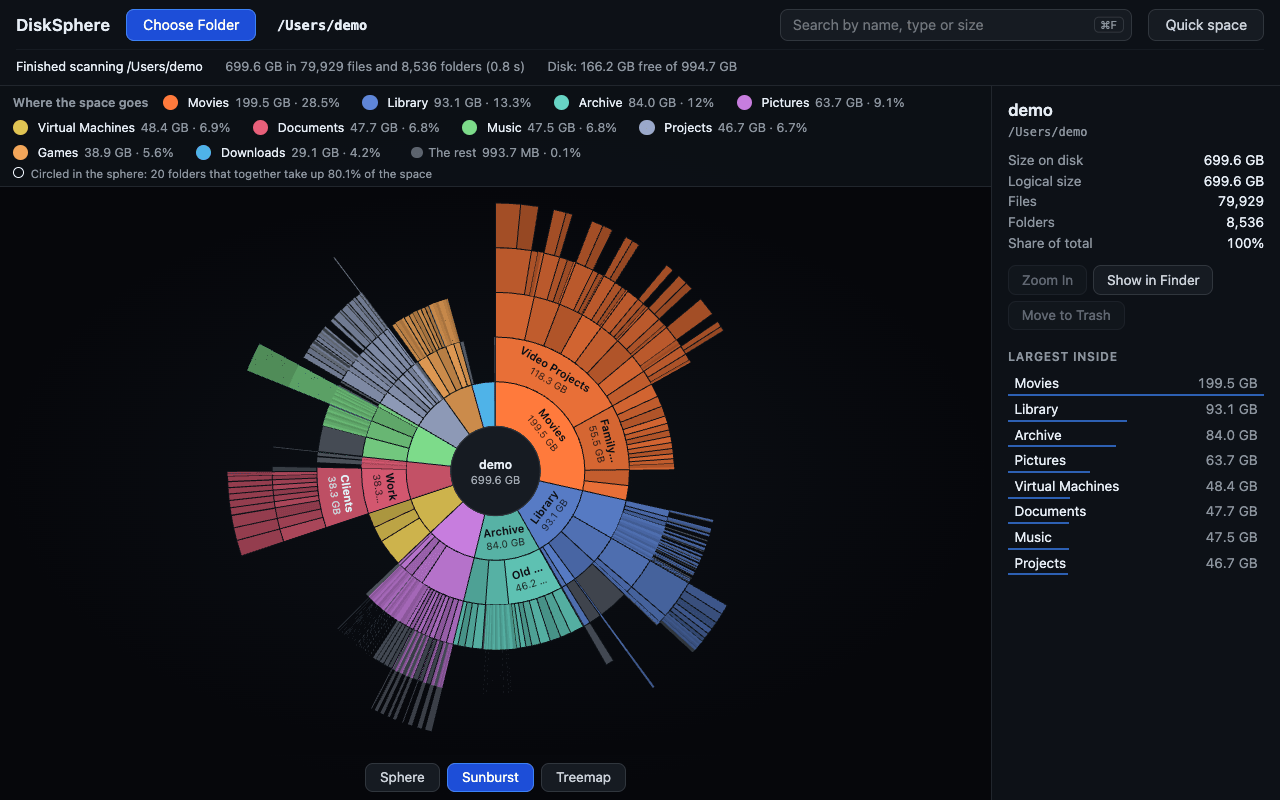Click the demo center circle of sunburst

point(495,471)
